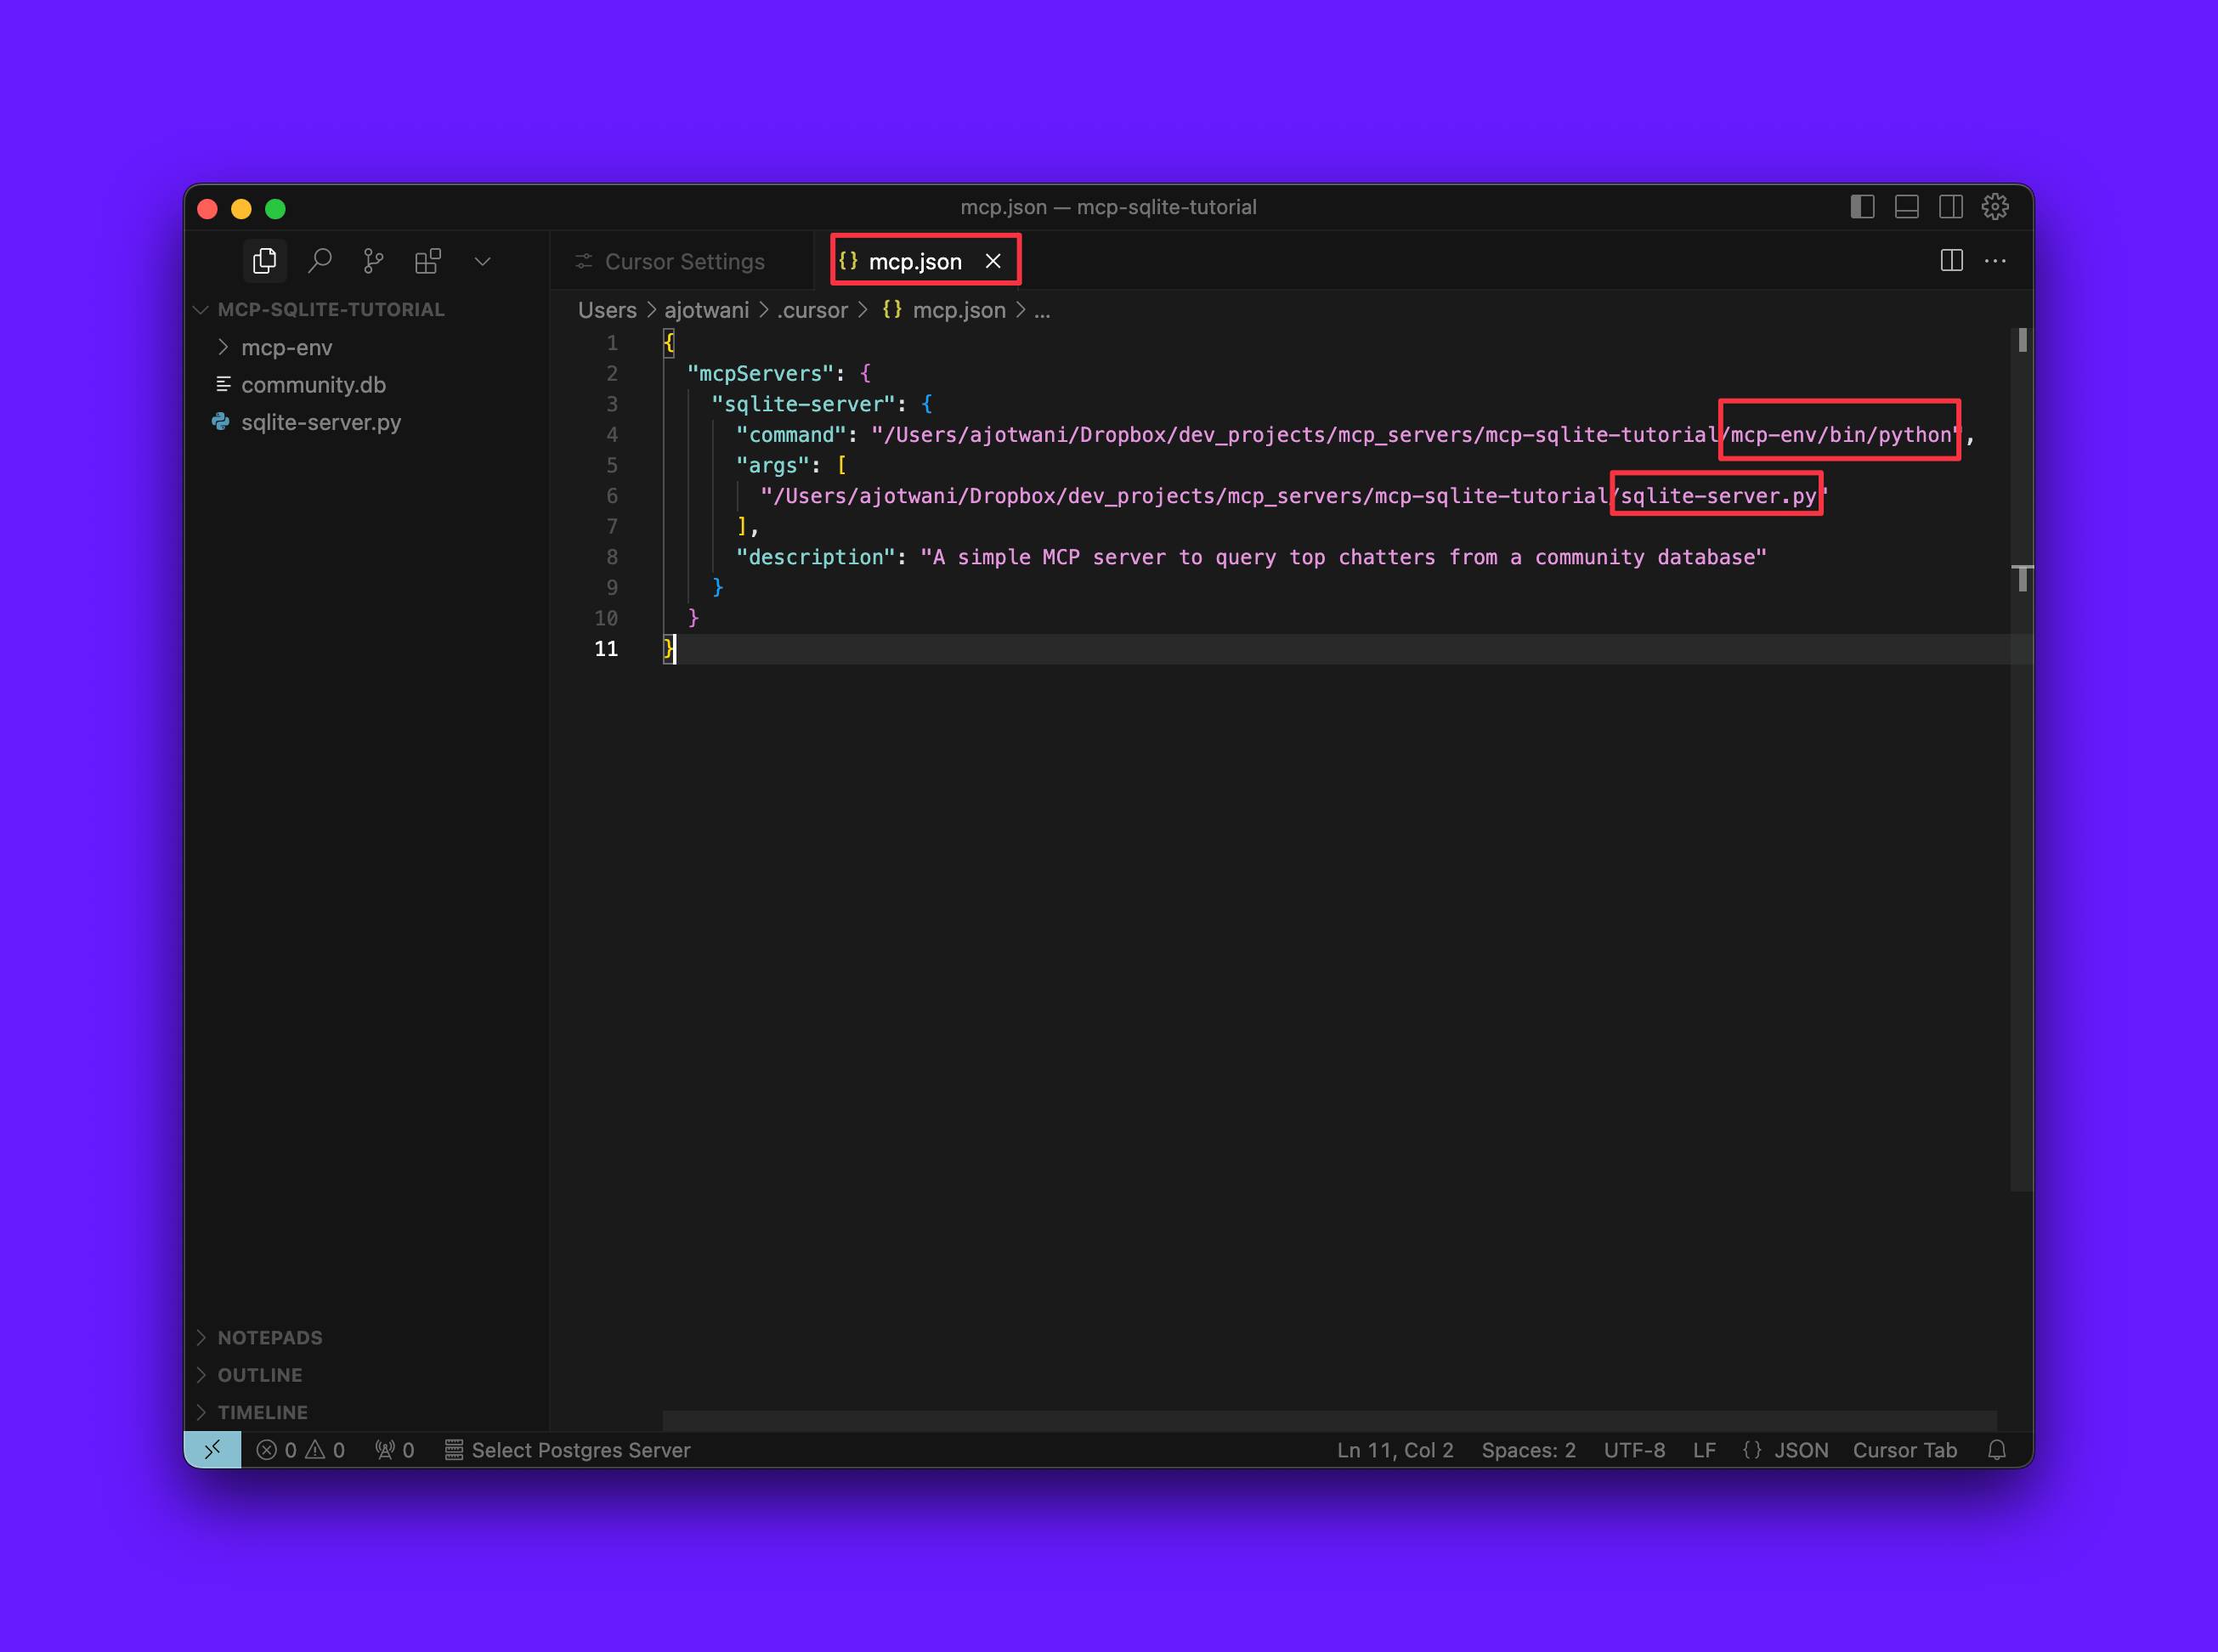
Task: Open the Extensions view icon
Action: pos(428,261)
